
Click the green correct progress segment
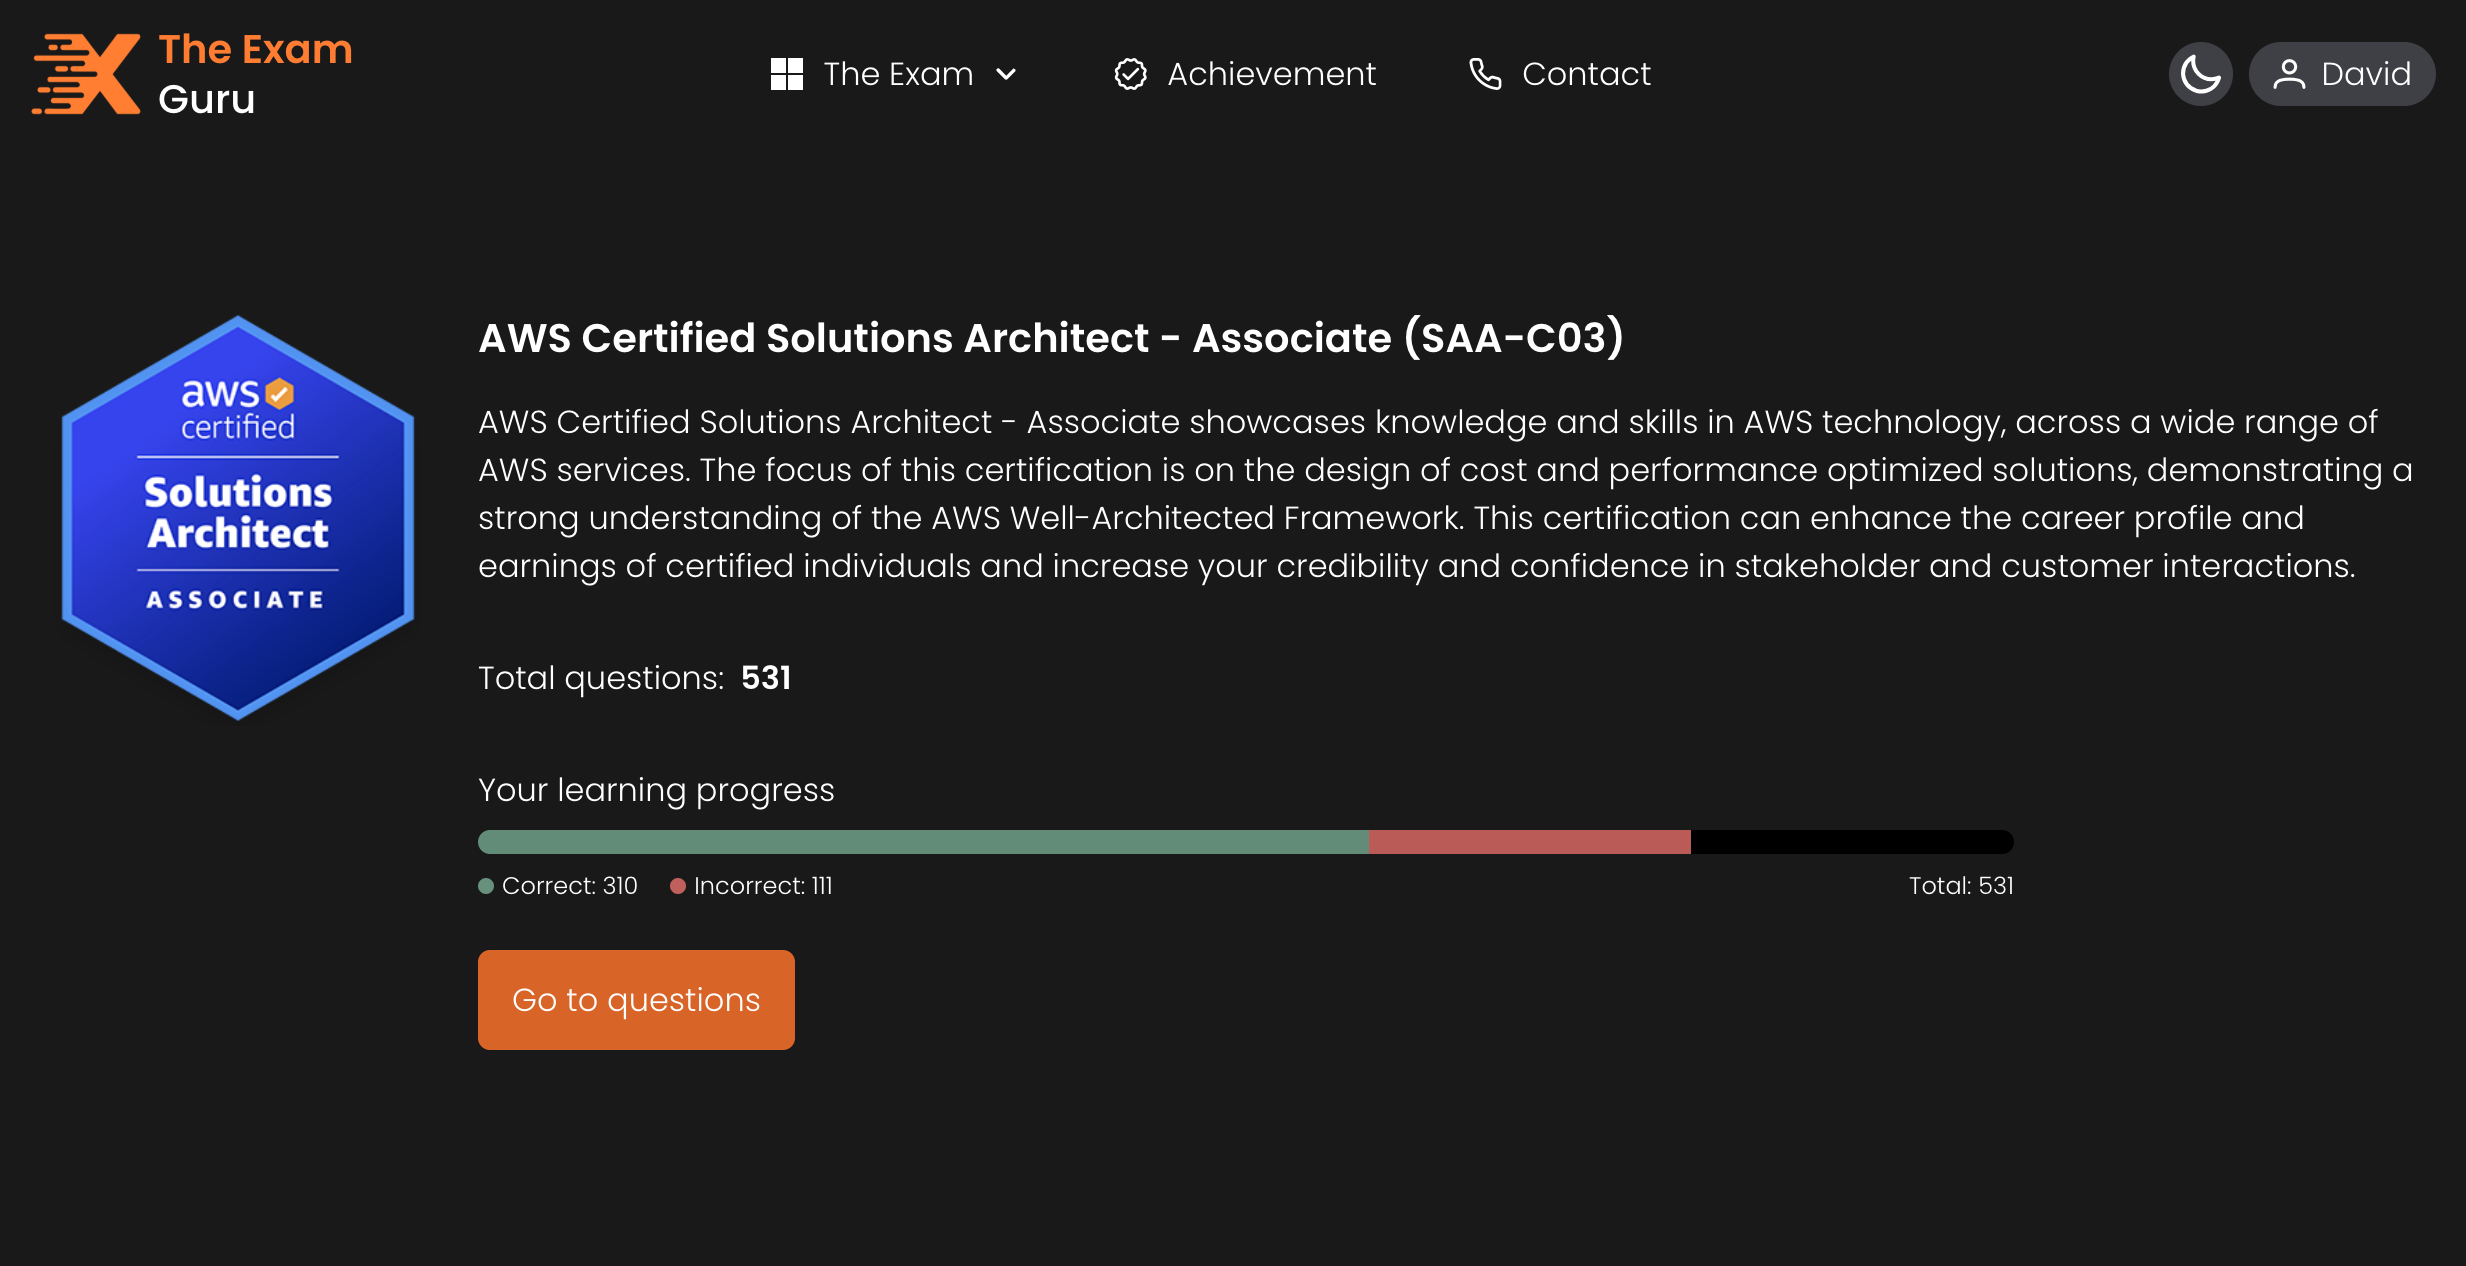[922, 842]
